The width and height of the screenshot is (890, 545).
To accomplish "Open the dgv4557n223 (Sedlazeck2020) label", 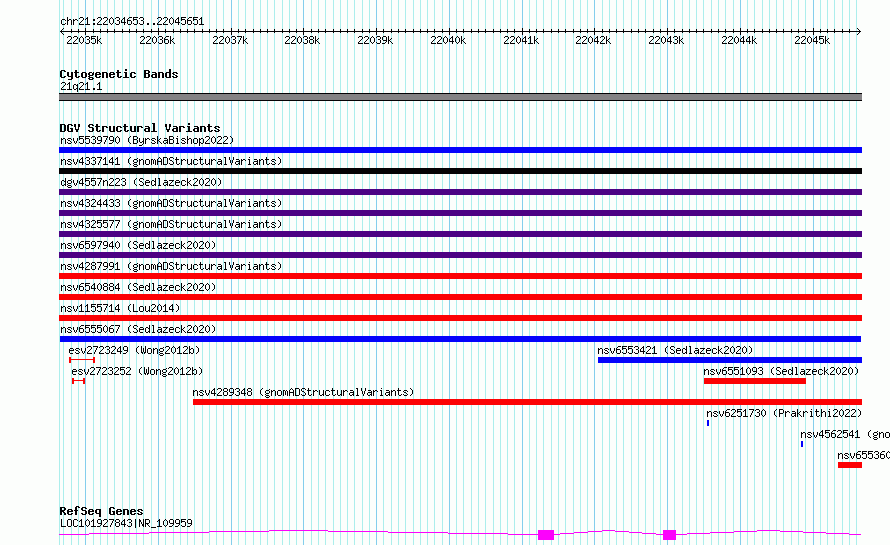I will (141, 182).
